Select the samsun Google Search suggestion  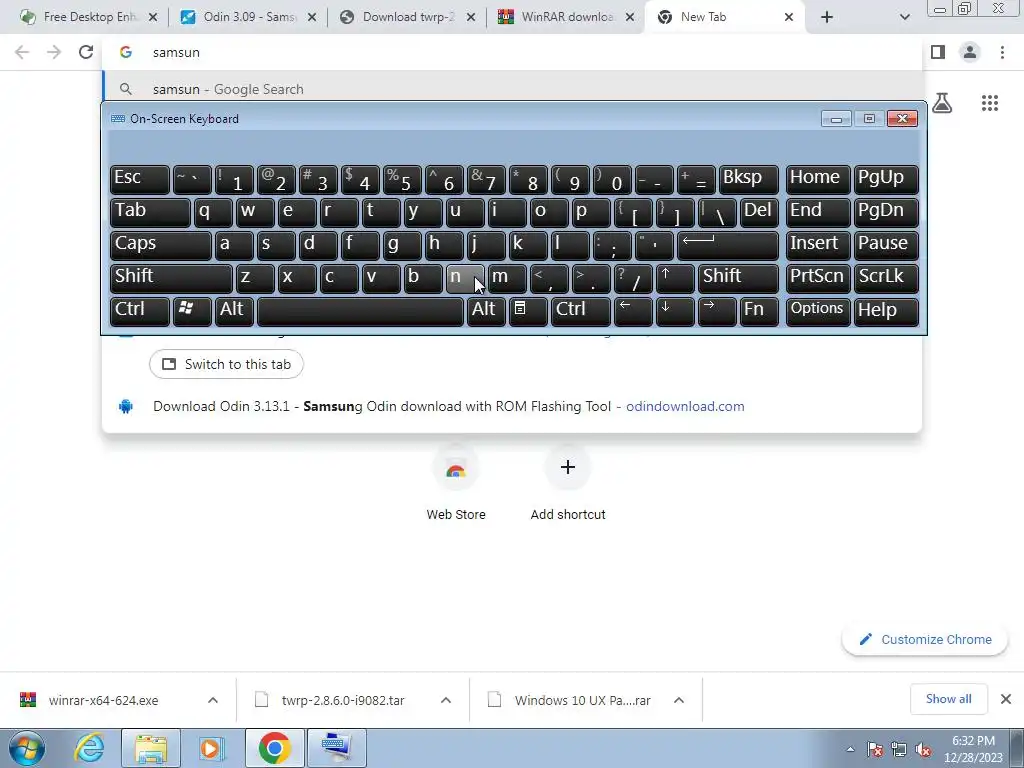coord(513,89)
